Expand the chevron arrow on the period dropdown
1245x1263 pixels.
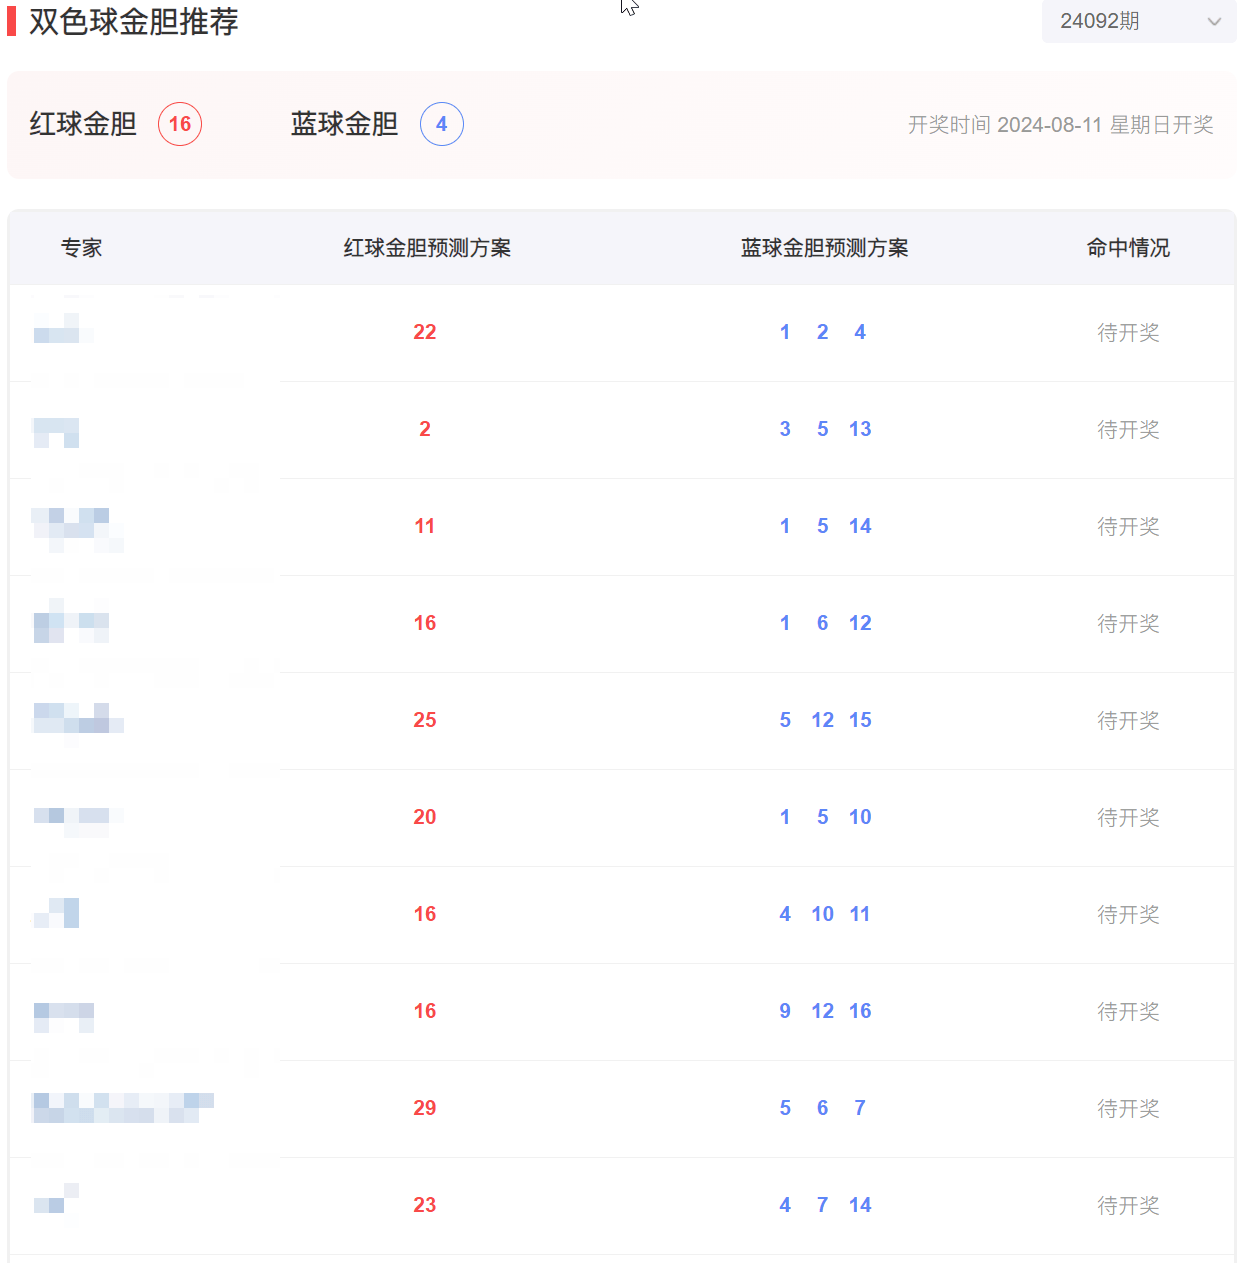click(1213, 21)
